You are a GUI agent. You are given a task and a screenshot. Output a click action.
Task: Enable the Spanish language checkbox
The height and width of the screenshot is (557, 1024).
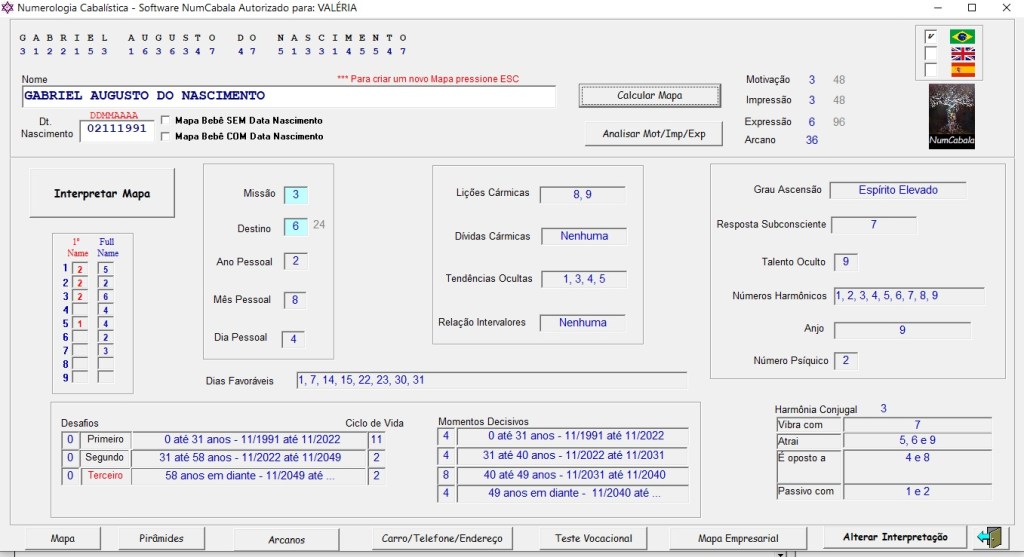click(931, 71)
